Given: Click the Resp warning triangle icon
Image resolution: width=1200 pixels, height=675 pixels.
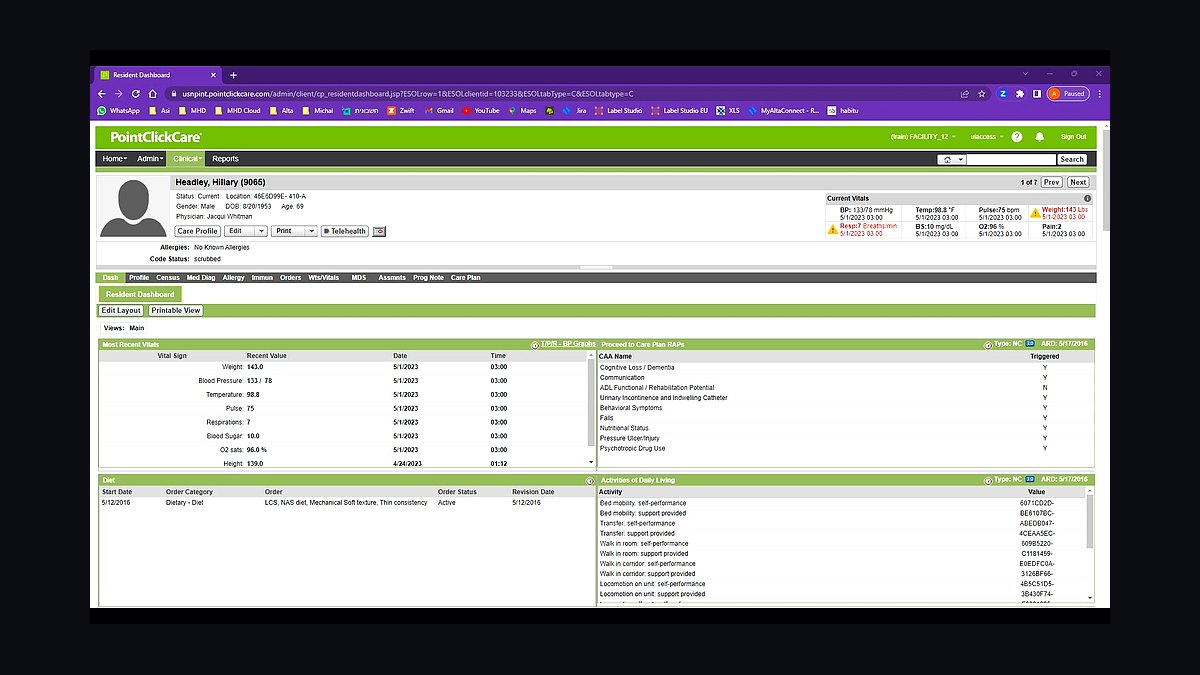Looking at the screenshot, I should (x=833, y=229).
